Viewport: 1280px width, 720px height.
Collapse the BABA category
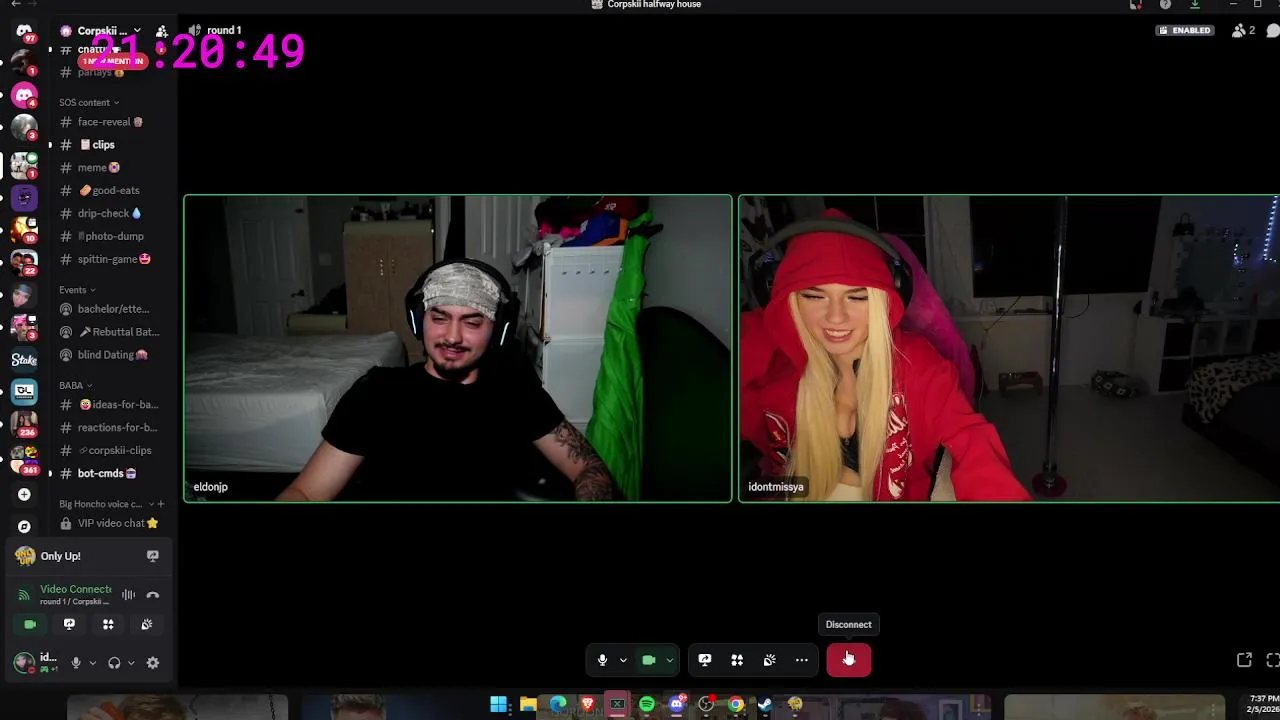click(x=75, y=385)
